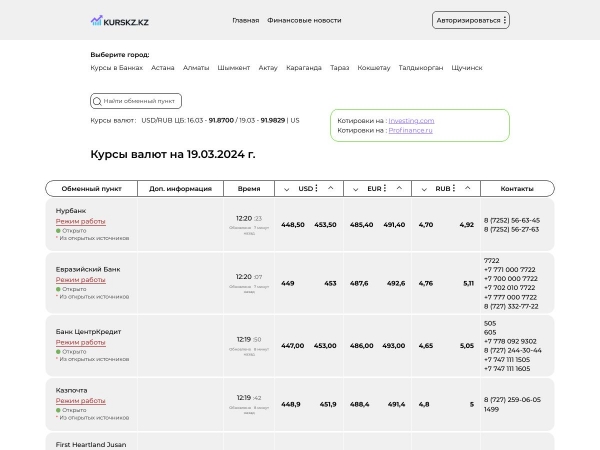Open Финансовые новости menu item
Image resolution: width=600 pixels, height=450 pixels.
304,20
